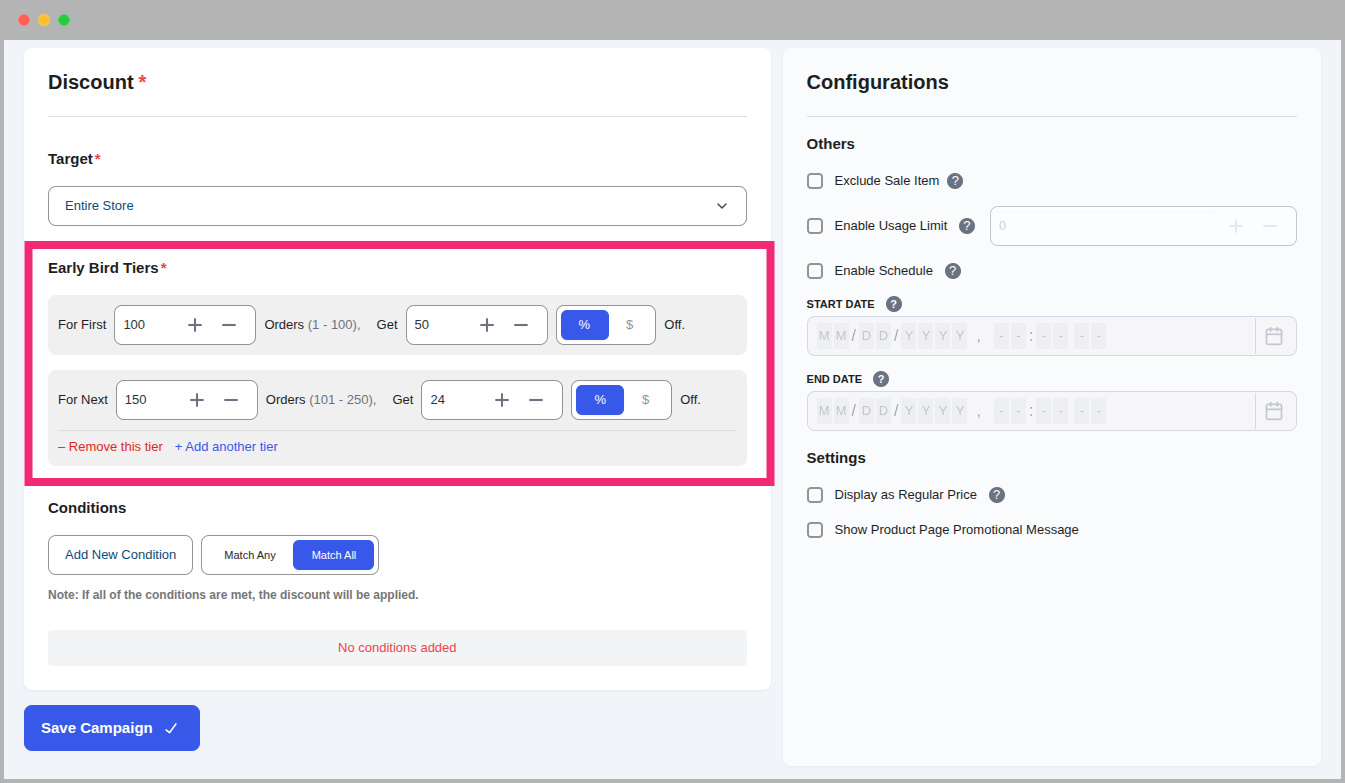This screenshot has height=783, width=1345.
Task: Choose the Match All condition option
Action: pos(333,555)
